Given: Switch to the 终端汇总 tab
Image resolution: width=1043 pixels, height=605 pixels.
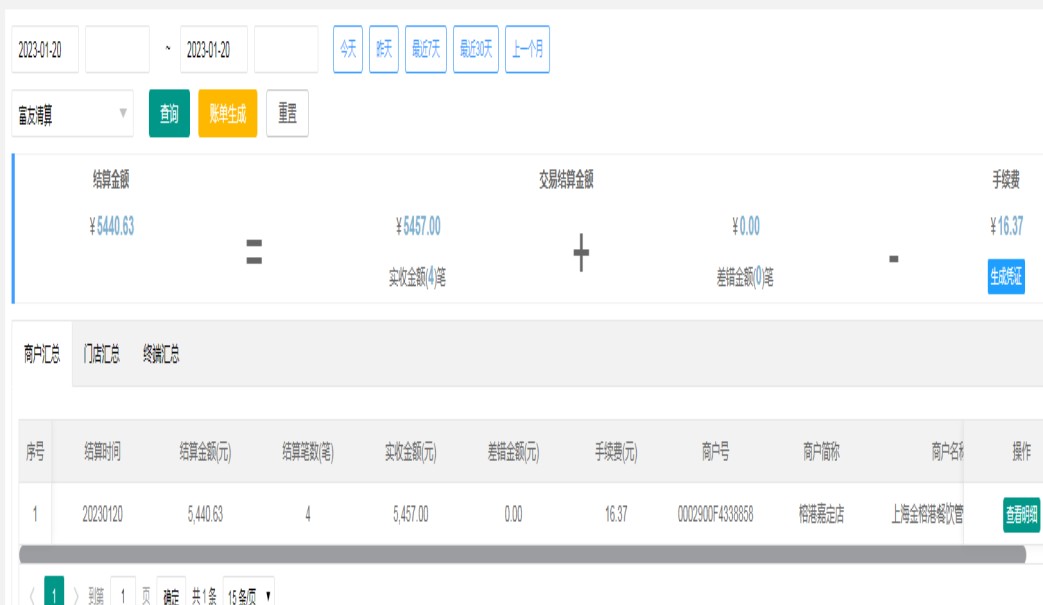Looking at the screenshot, I should tap(160, 354).
